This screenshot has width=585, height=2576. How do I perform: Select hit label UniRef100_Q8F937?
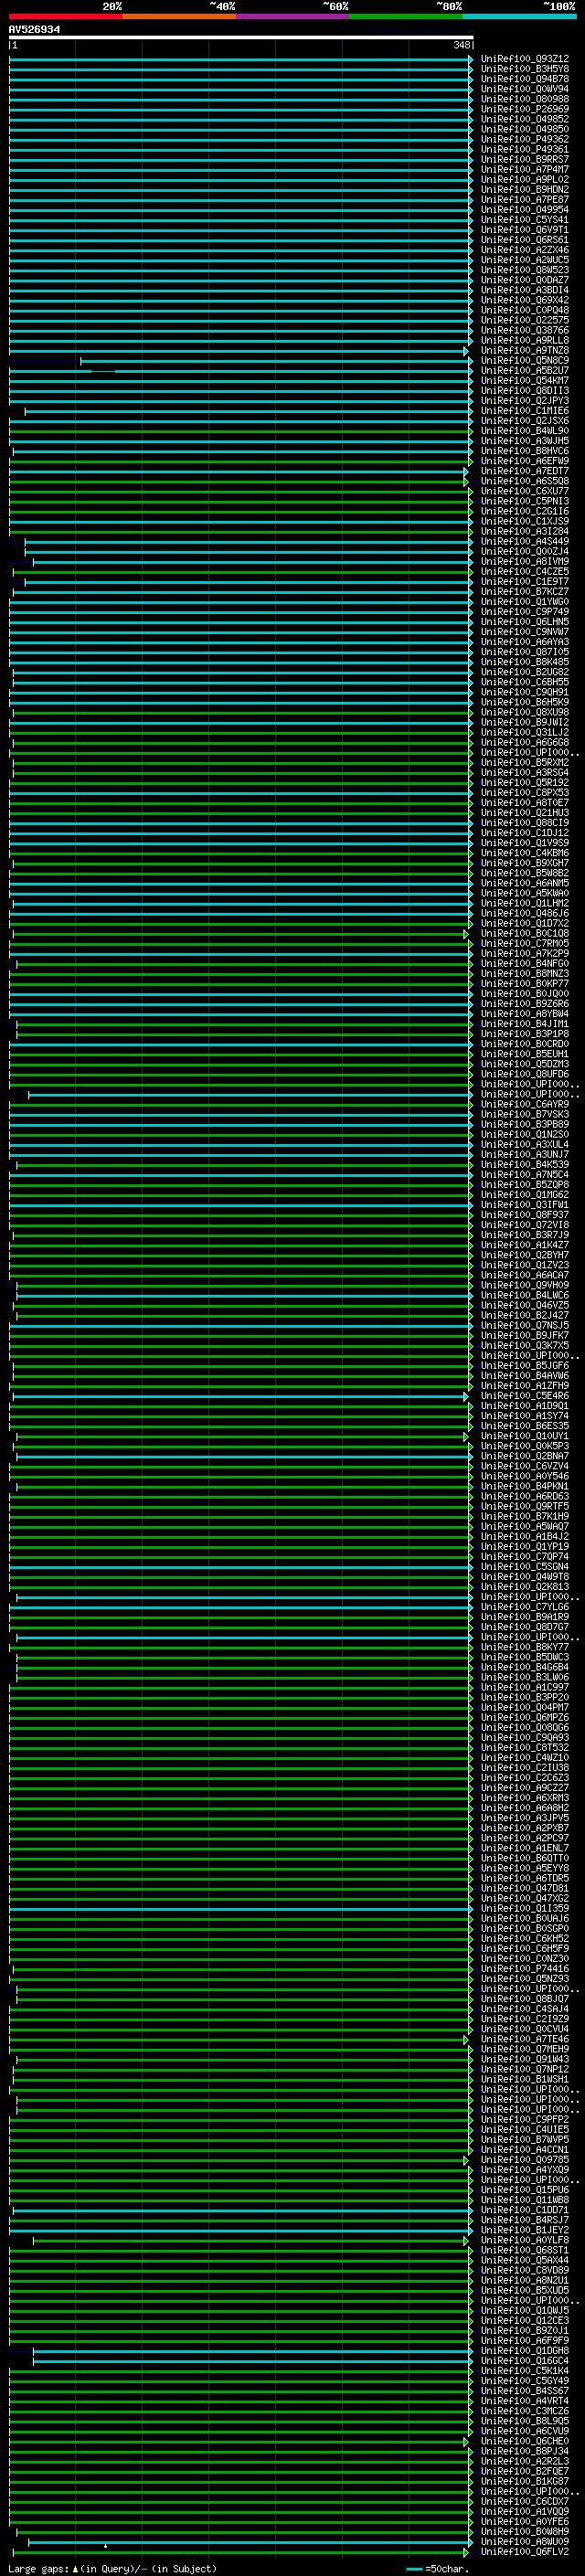pos(525,1215)
